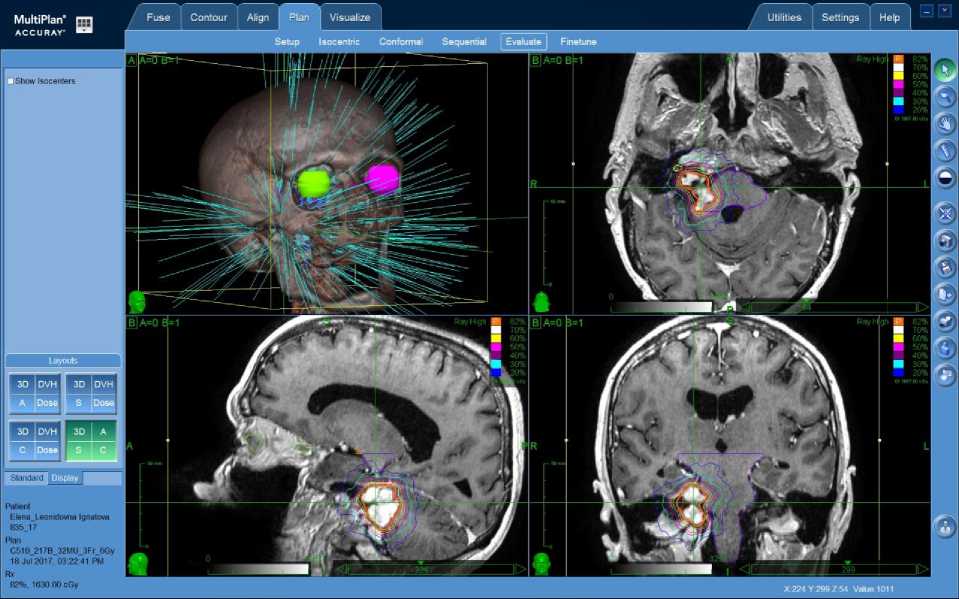
Task: Click green head orientation icon in axial view
Action: click(x=541, y=302)
